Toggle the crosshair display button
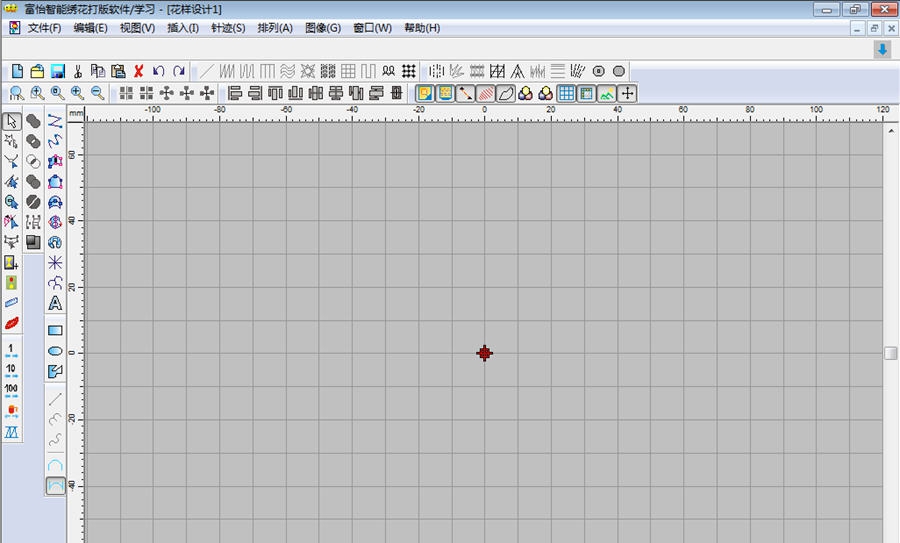 (x=627, y=93)
